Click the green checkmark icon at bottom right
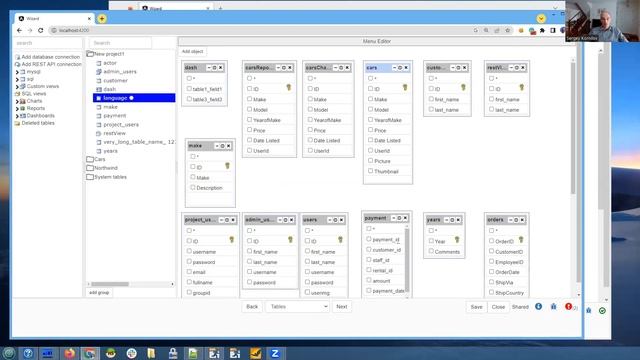The width and height of the screenshot is (640, 360). pos(602,311)
